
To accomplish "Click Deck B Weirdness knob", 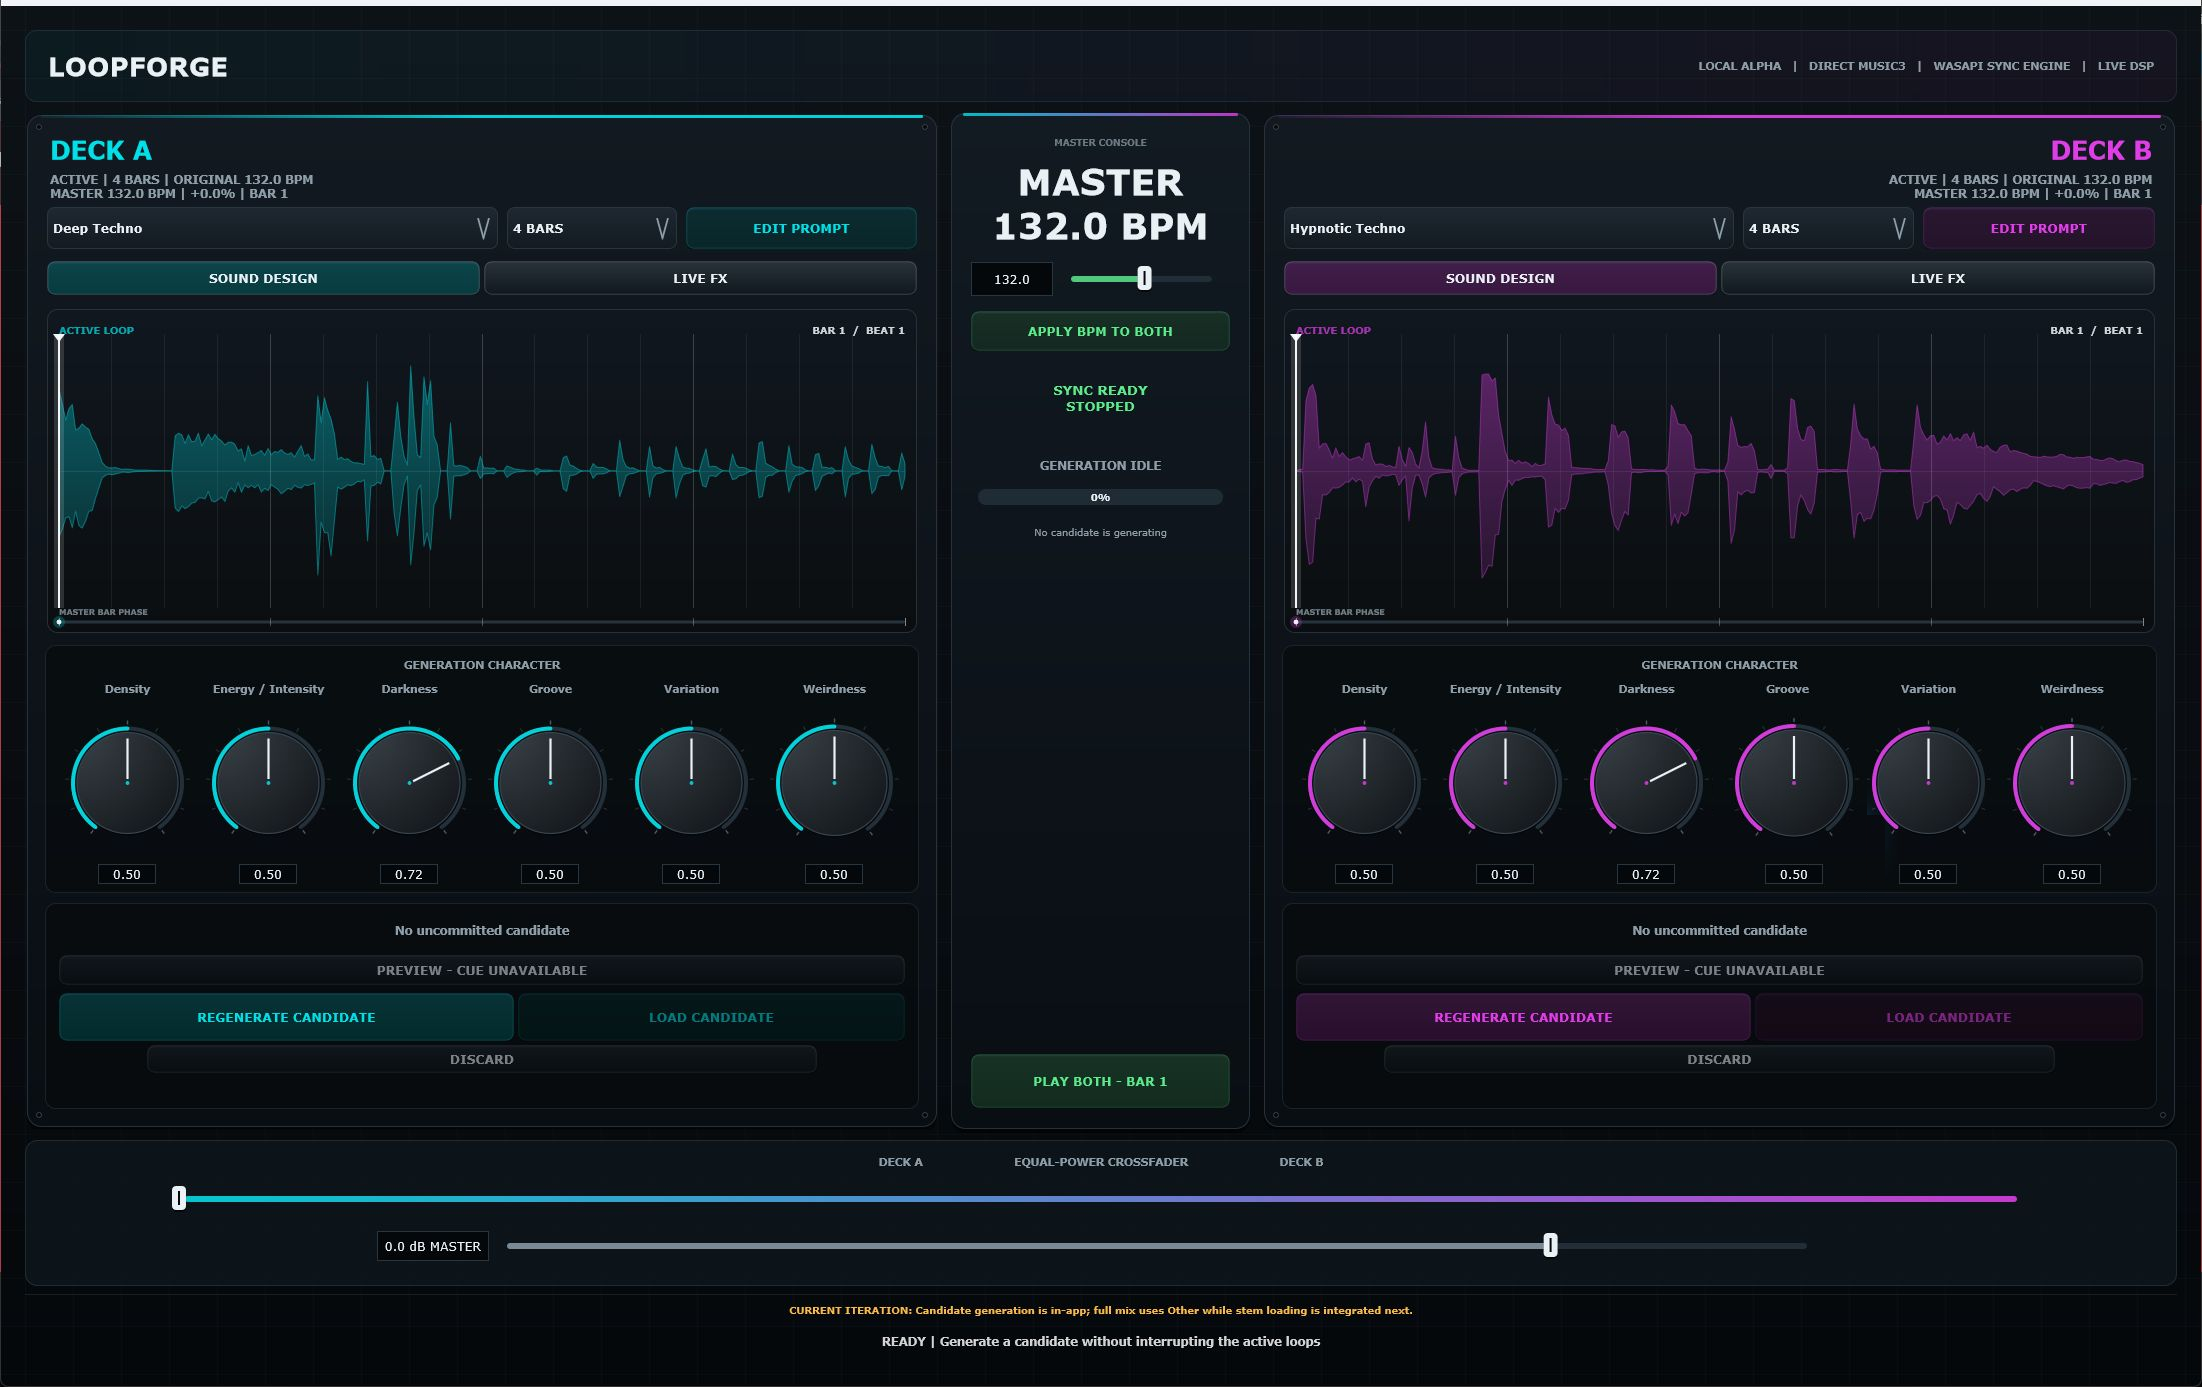I will pos(2072,781).
